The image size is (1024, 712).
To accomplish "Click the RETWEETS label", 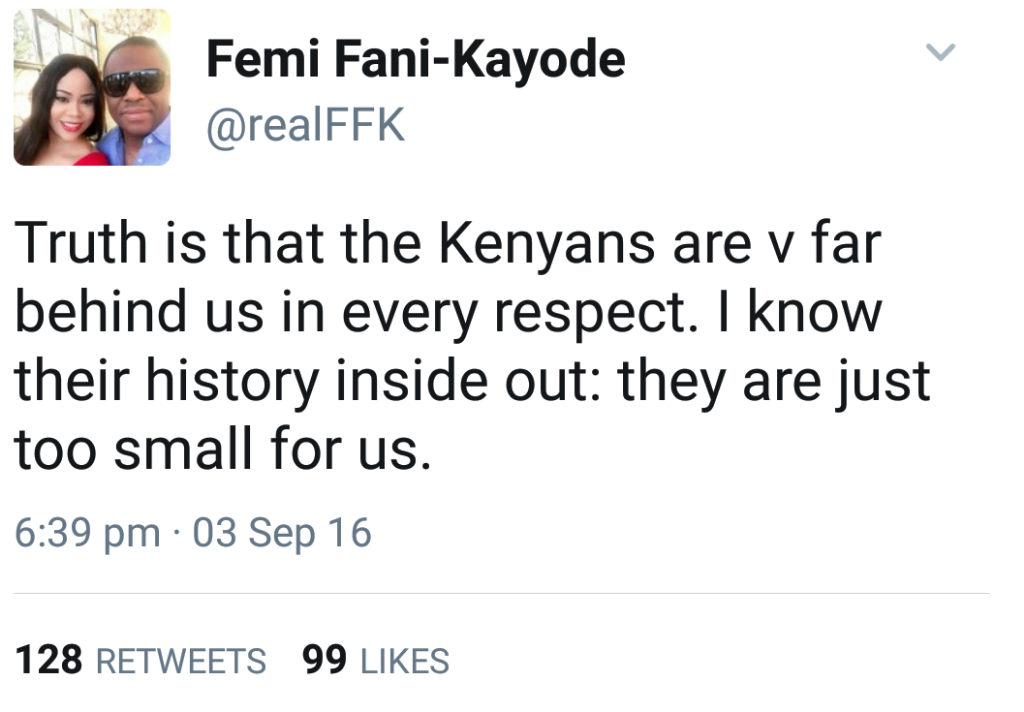I will pos(181,661).
